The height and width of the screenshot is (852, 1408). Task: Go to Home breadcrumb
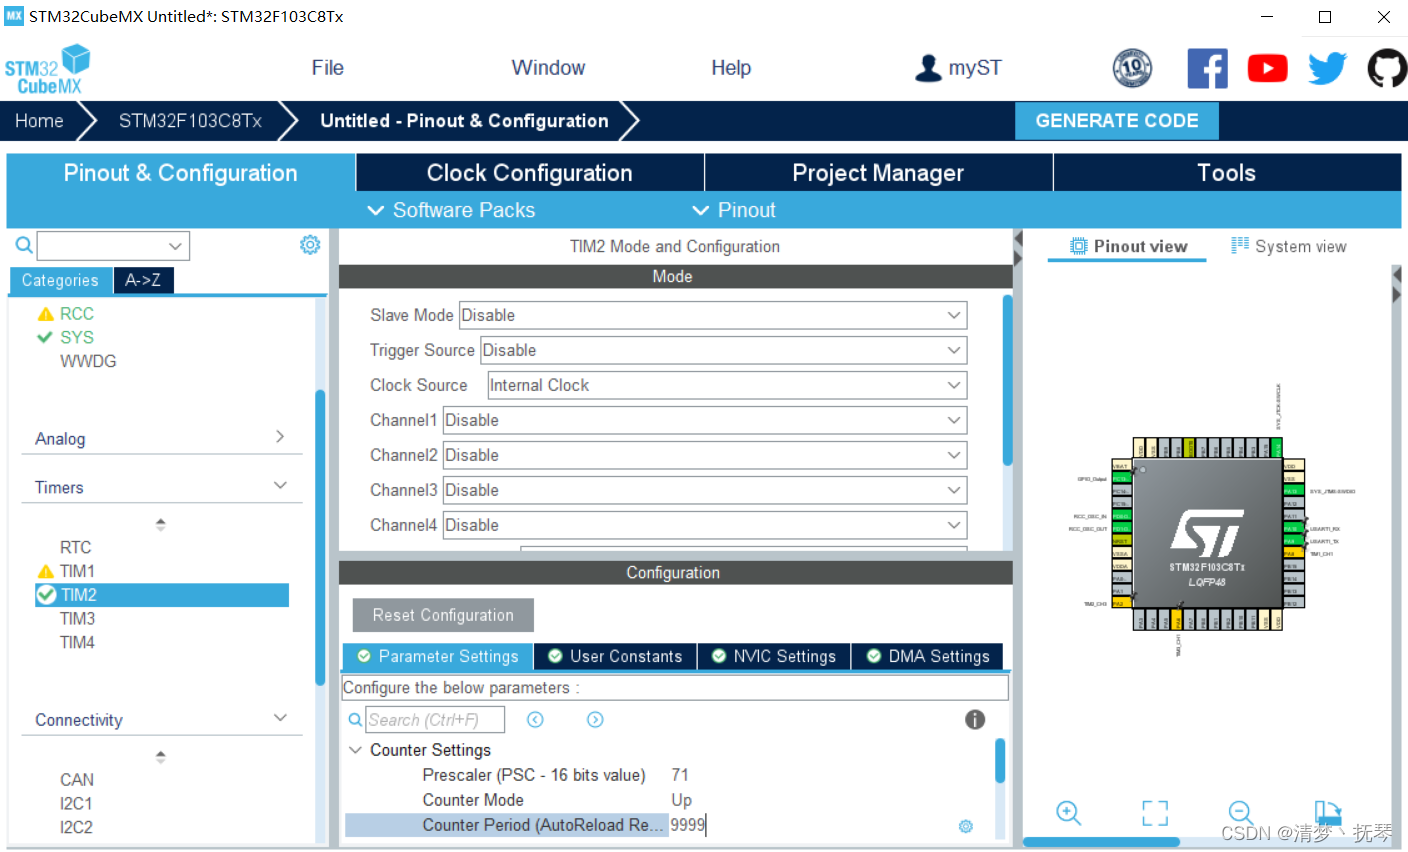(39, 120)
